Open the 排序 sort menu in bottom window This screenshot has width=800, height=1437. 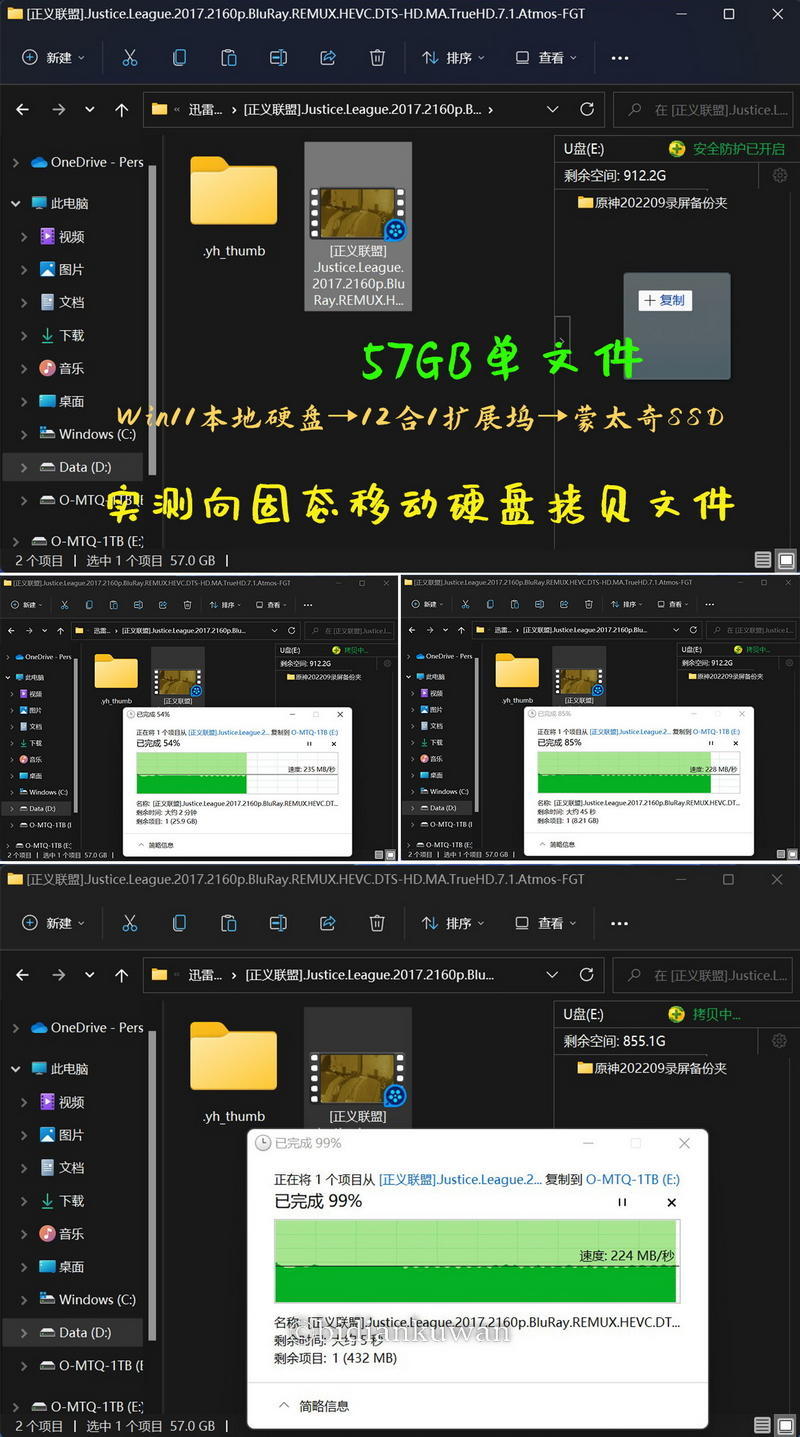click(x=453, y=923)
